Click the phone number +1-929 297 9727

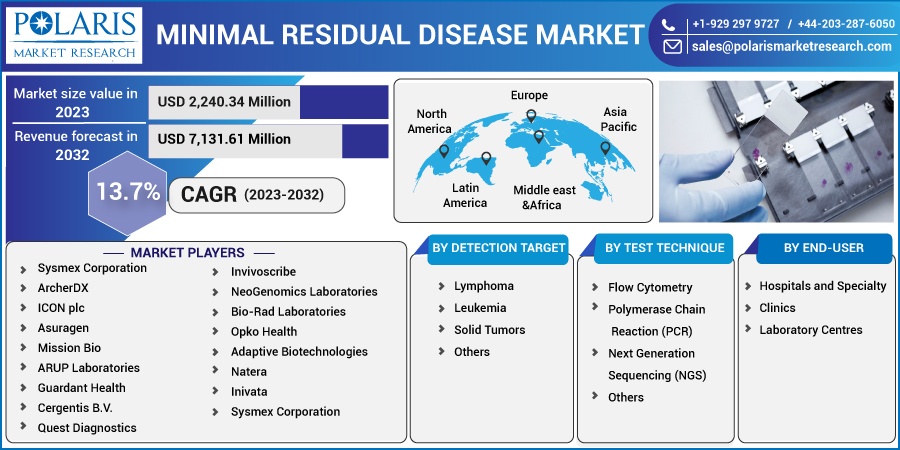pos(735,24)
